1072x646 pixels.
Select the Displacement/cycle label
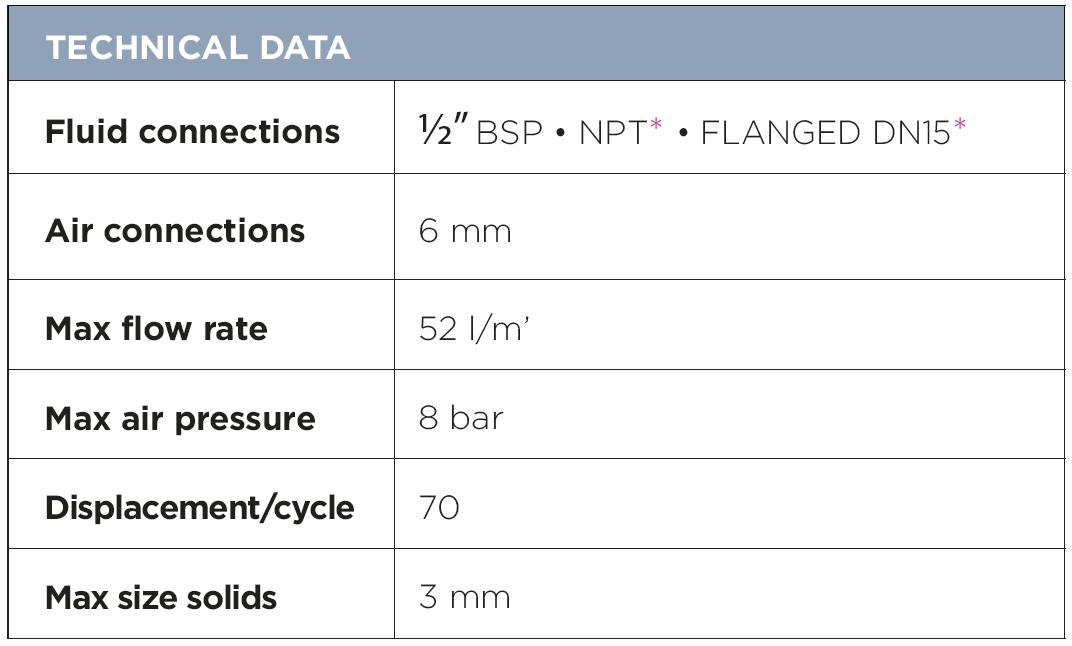(200, 508)
